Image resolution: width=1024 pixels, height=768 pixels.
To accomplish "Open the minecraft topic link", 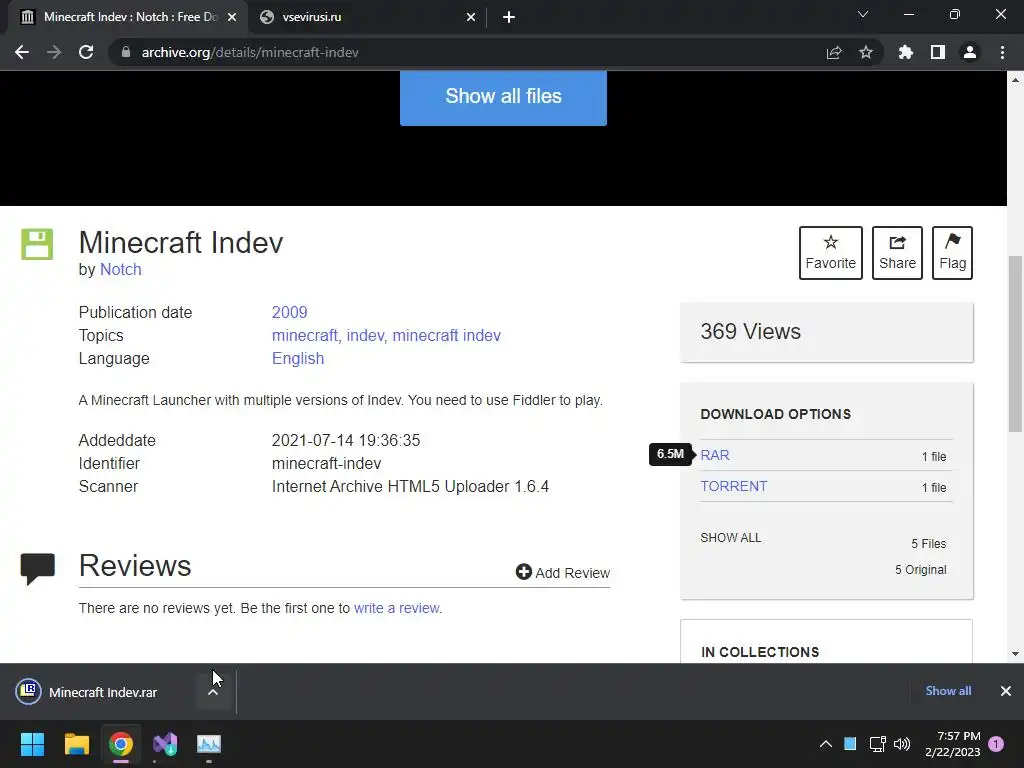I will 304,335.
